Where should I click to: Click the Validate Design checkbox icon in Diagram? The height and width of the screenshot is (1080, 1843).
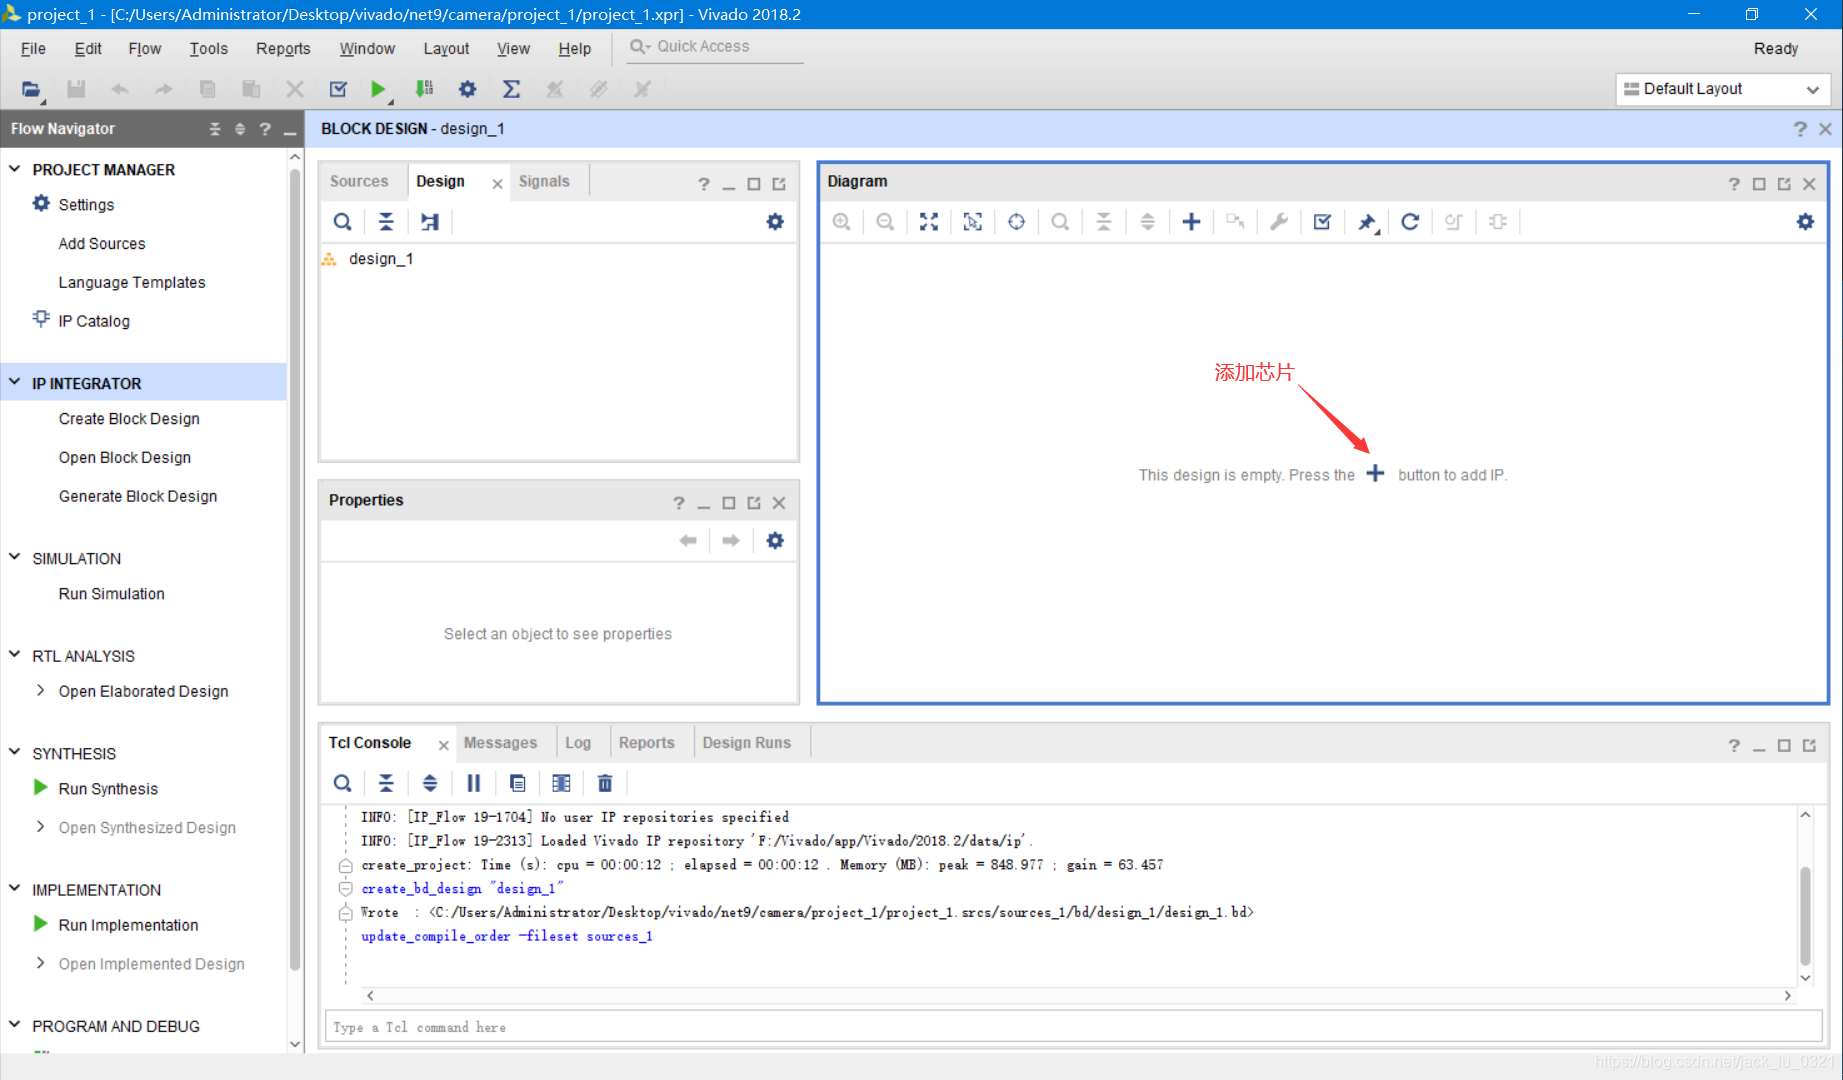click(x=1322, y=222)
